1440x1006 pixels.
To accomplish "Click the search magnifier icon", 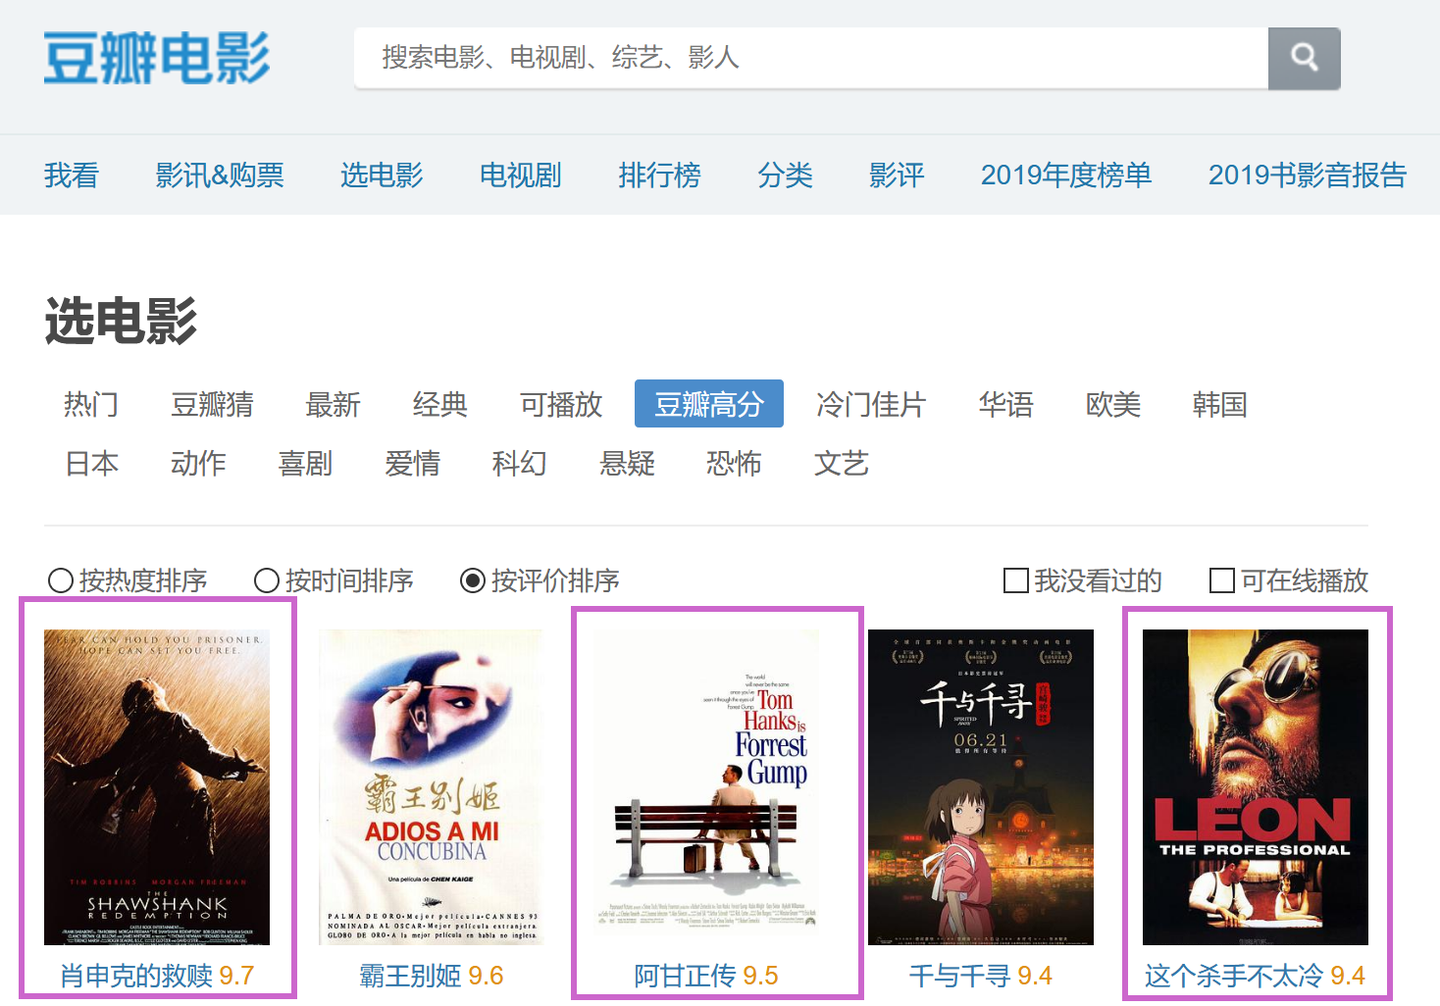I will [x=1304, y=59].
